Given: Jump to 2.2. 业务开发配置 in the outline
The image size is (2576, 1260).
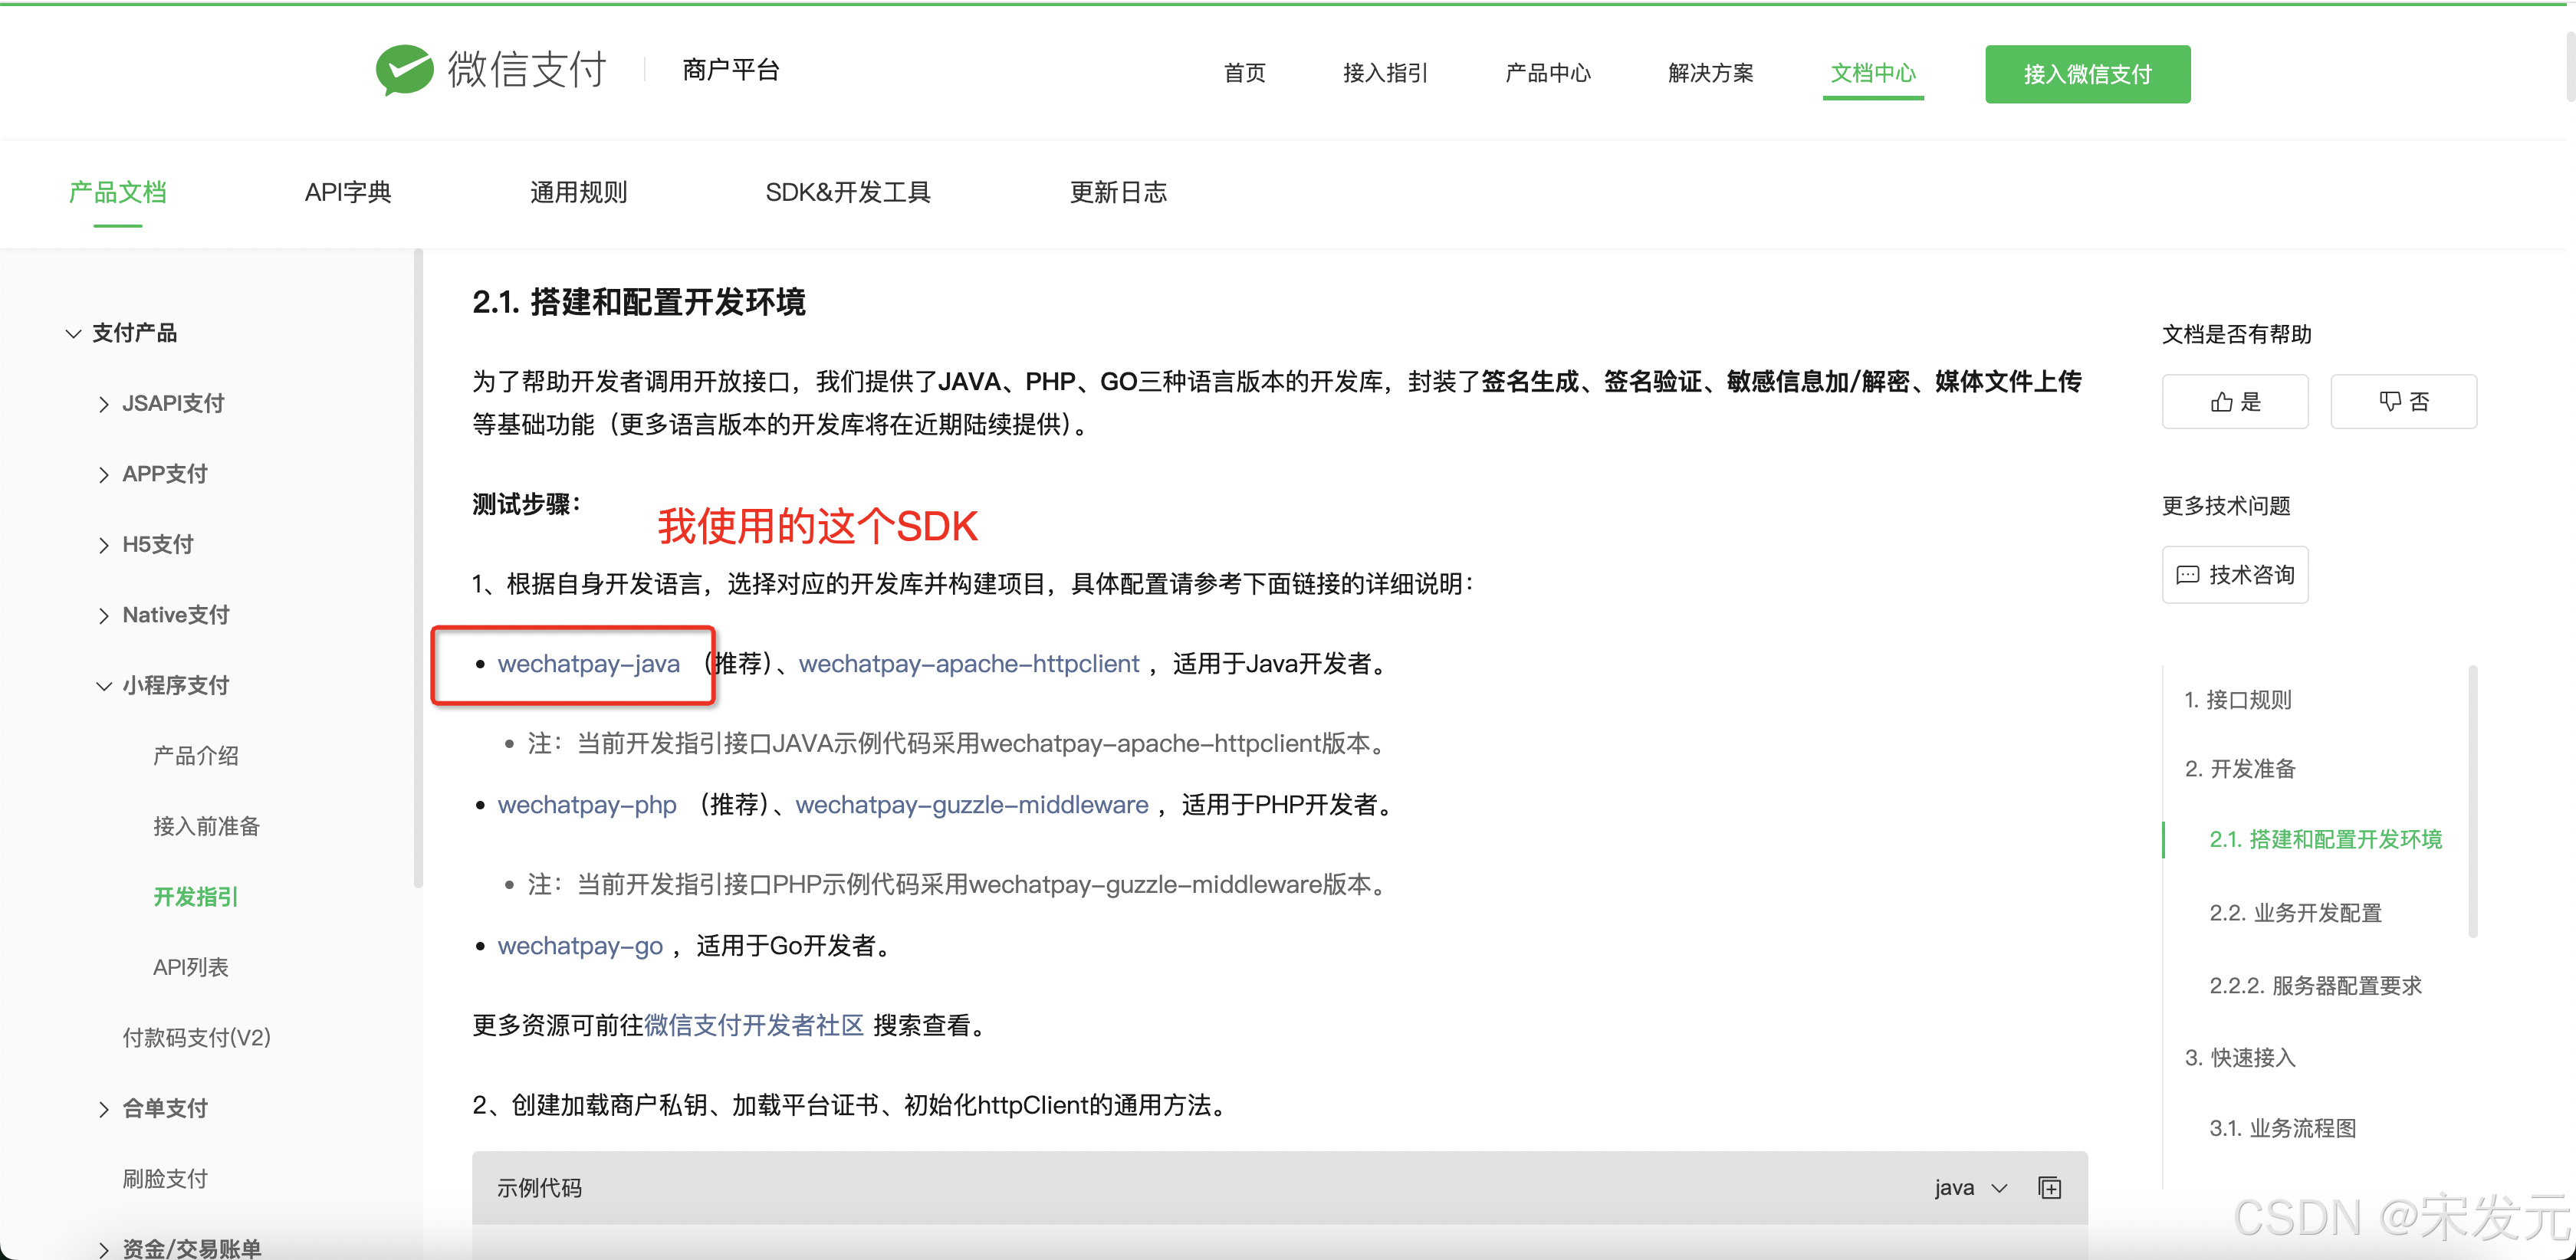Looking at the screenshot, I should (x=2295, y=913).
